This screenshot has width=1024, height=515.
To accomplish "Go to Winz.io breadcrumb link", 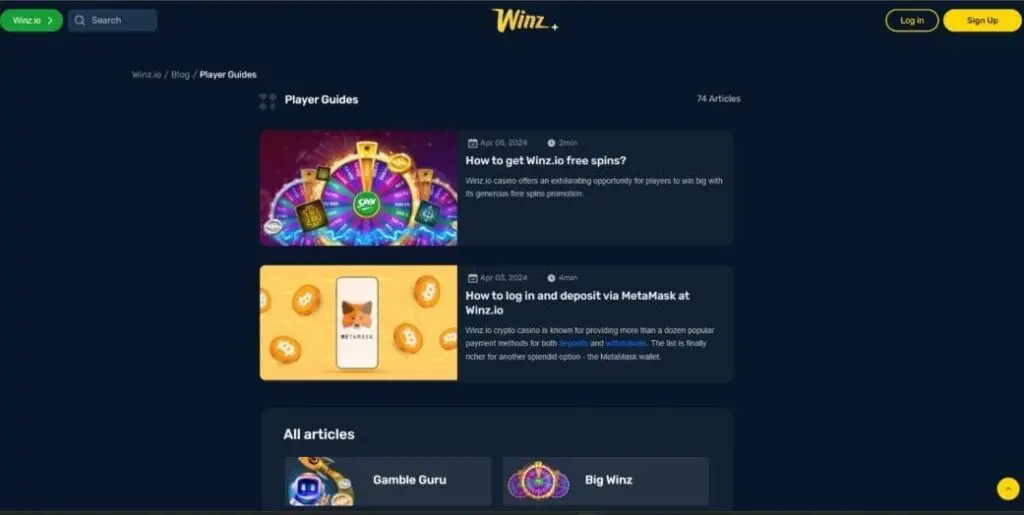I will (146, 74).
